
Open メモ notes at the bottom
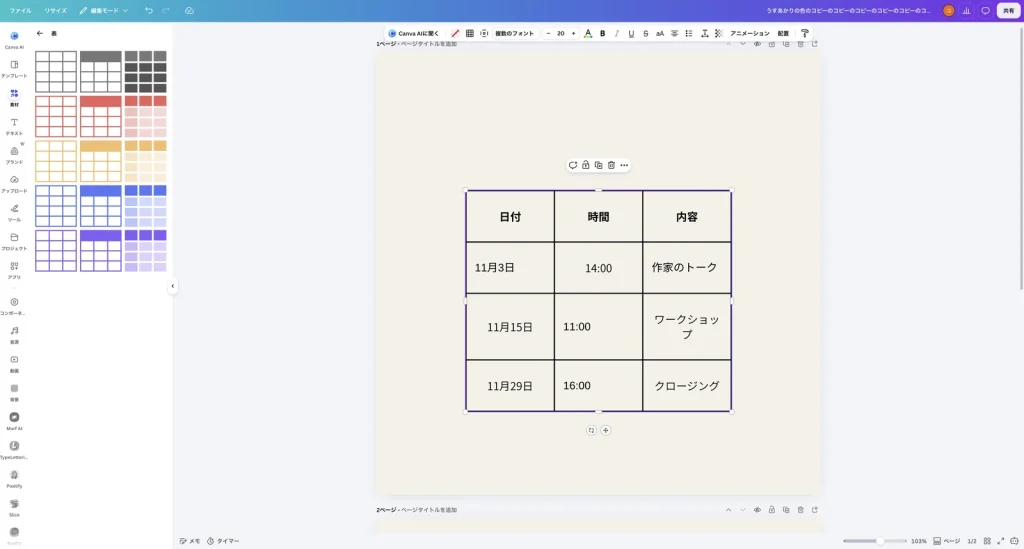[x=190, y=541]
